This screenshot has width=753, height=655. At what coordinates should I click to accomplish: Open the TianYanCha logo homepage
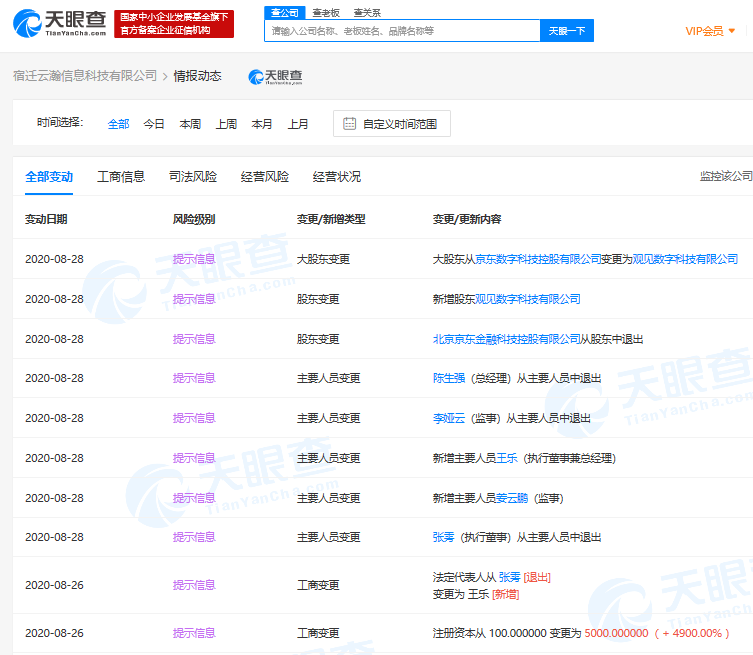tap(60, 23)
